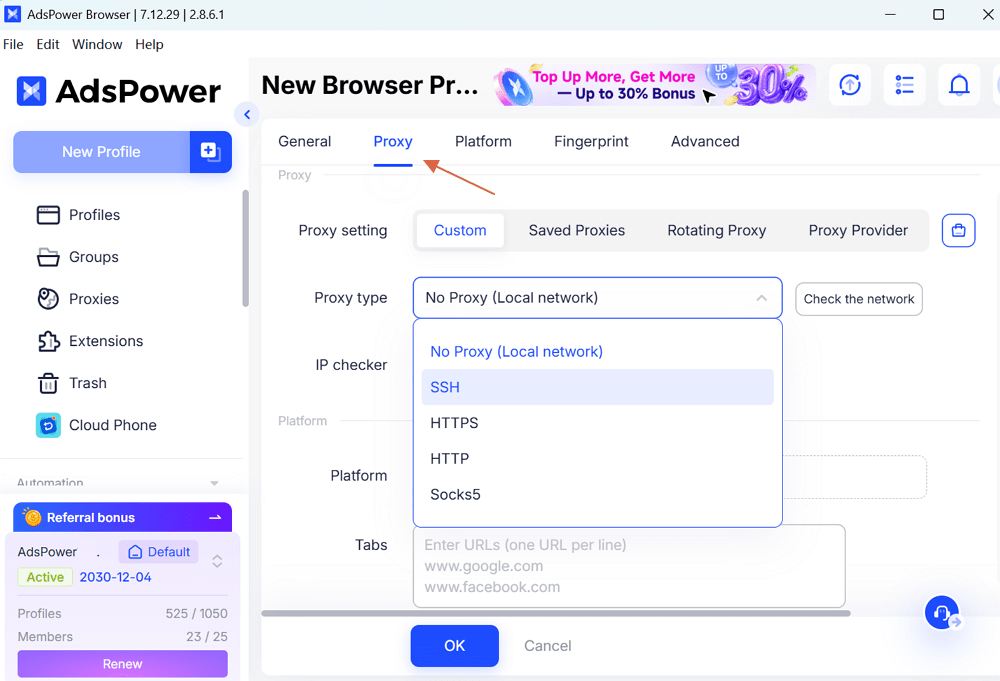Image resolution: width=1000 pixels, height=681 pixels.
Task: Click the proxy store bag icon
Action: point(959,230)
